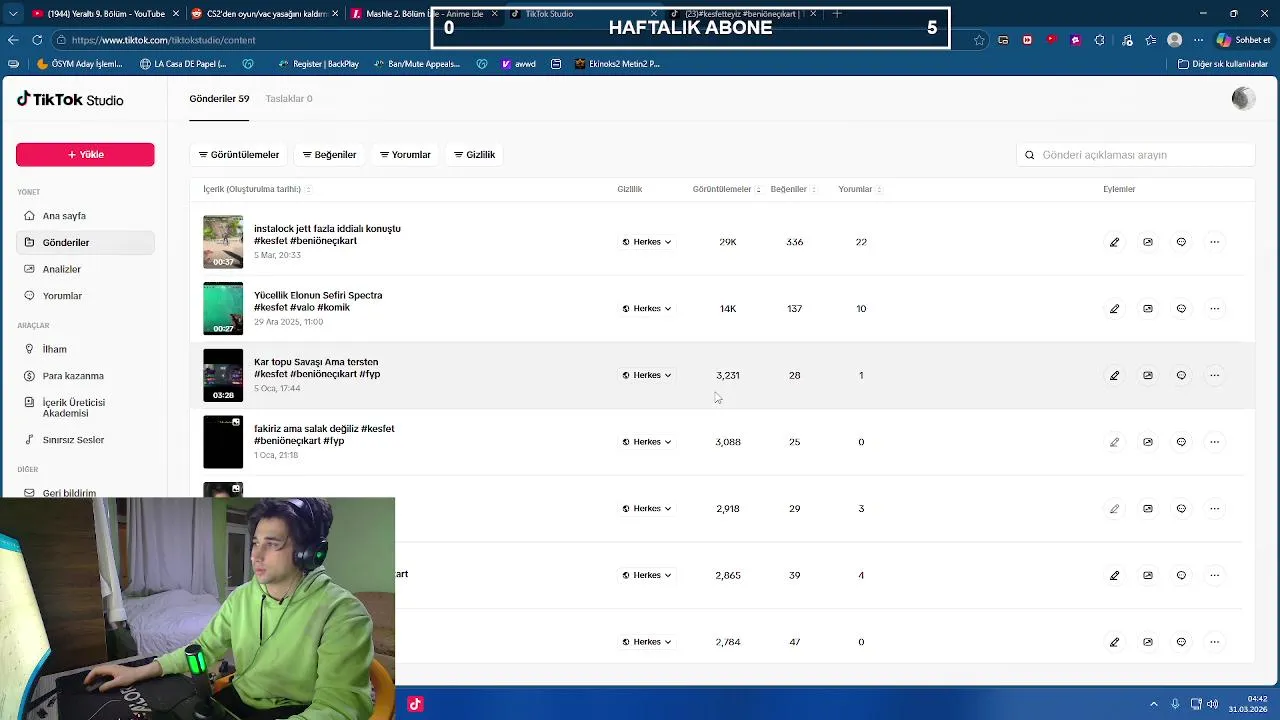Viewport: 1280px width, 720px height.
Task: Switch to the Gönderiler 59 tab
Action: point(219,99)
